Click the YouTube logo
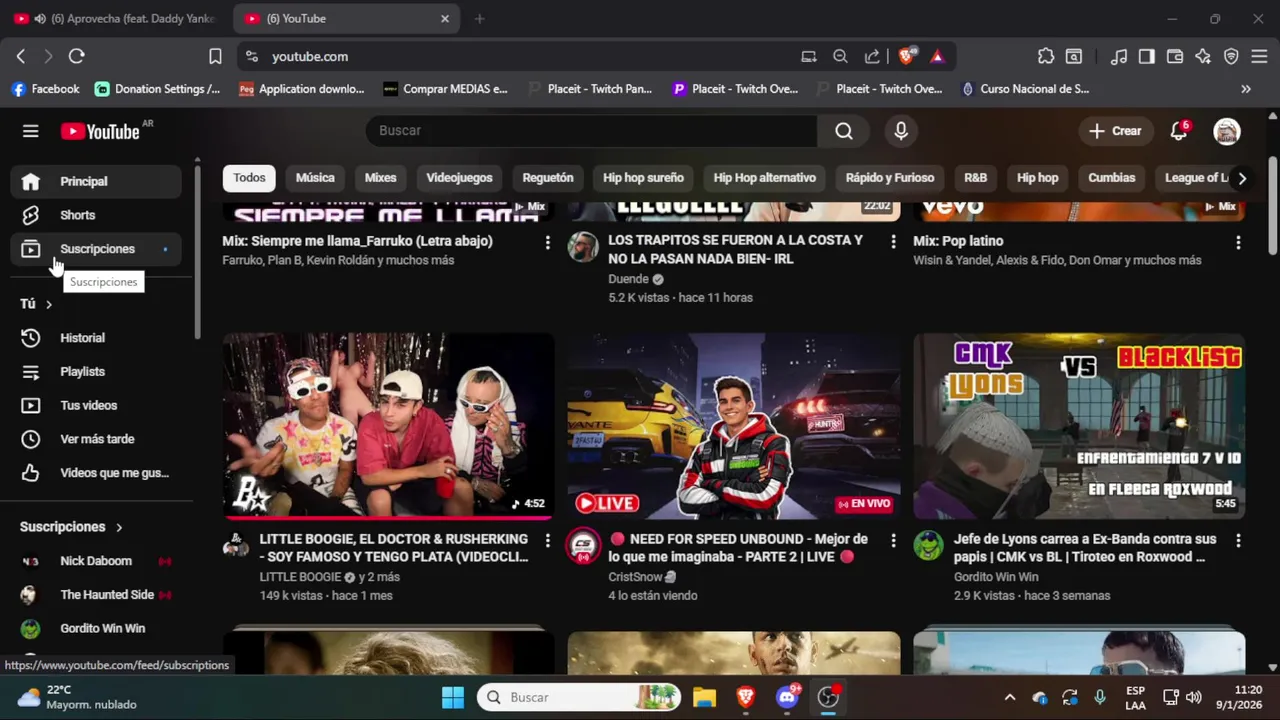Viewport: 1280px width, 720px height. [x=100, y=131]
